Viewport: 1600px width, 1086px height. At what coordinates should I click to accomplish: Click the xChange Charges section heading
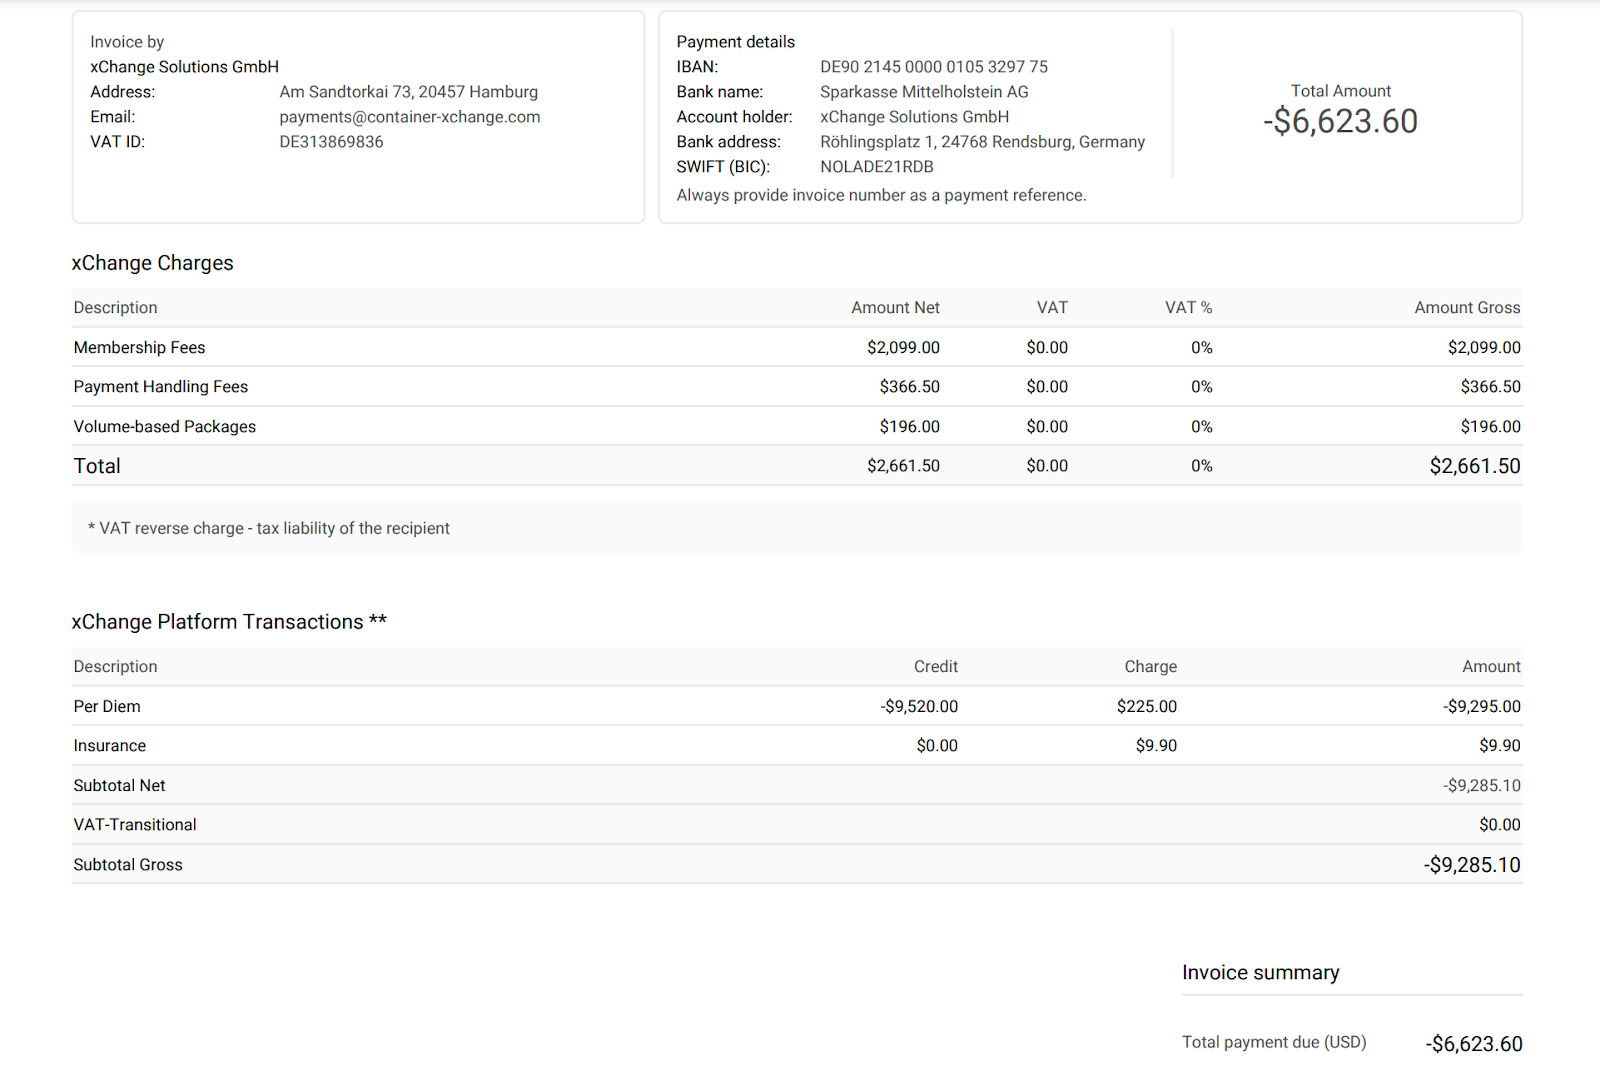tap(152, 263)
